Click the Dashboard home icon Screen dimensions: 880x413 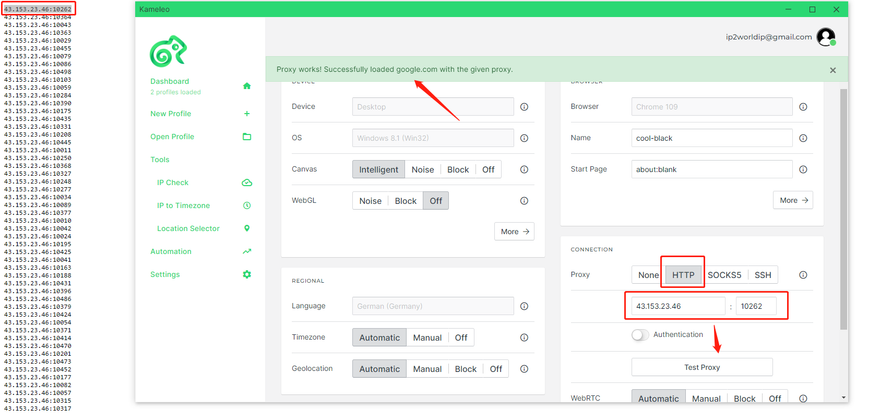point(247,86)
